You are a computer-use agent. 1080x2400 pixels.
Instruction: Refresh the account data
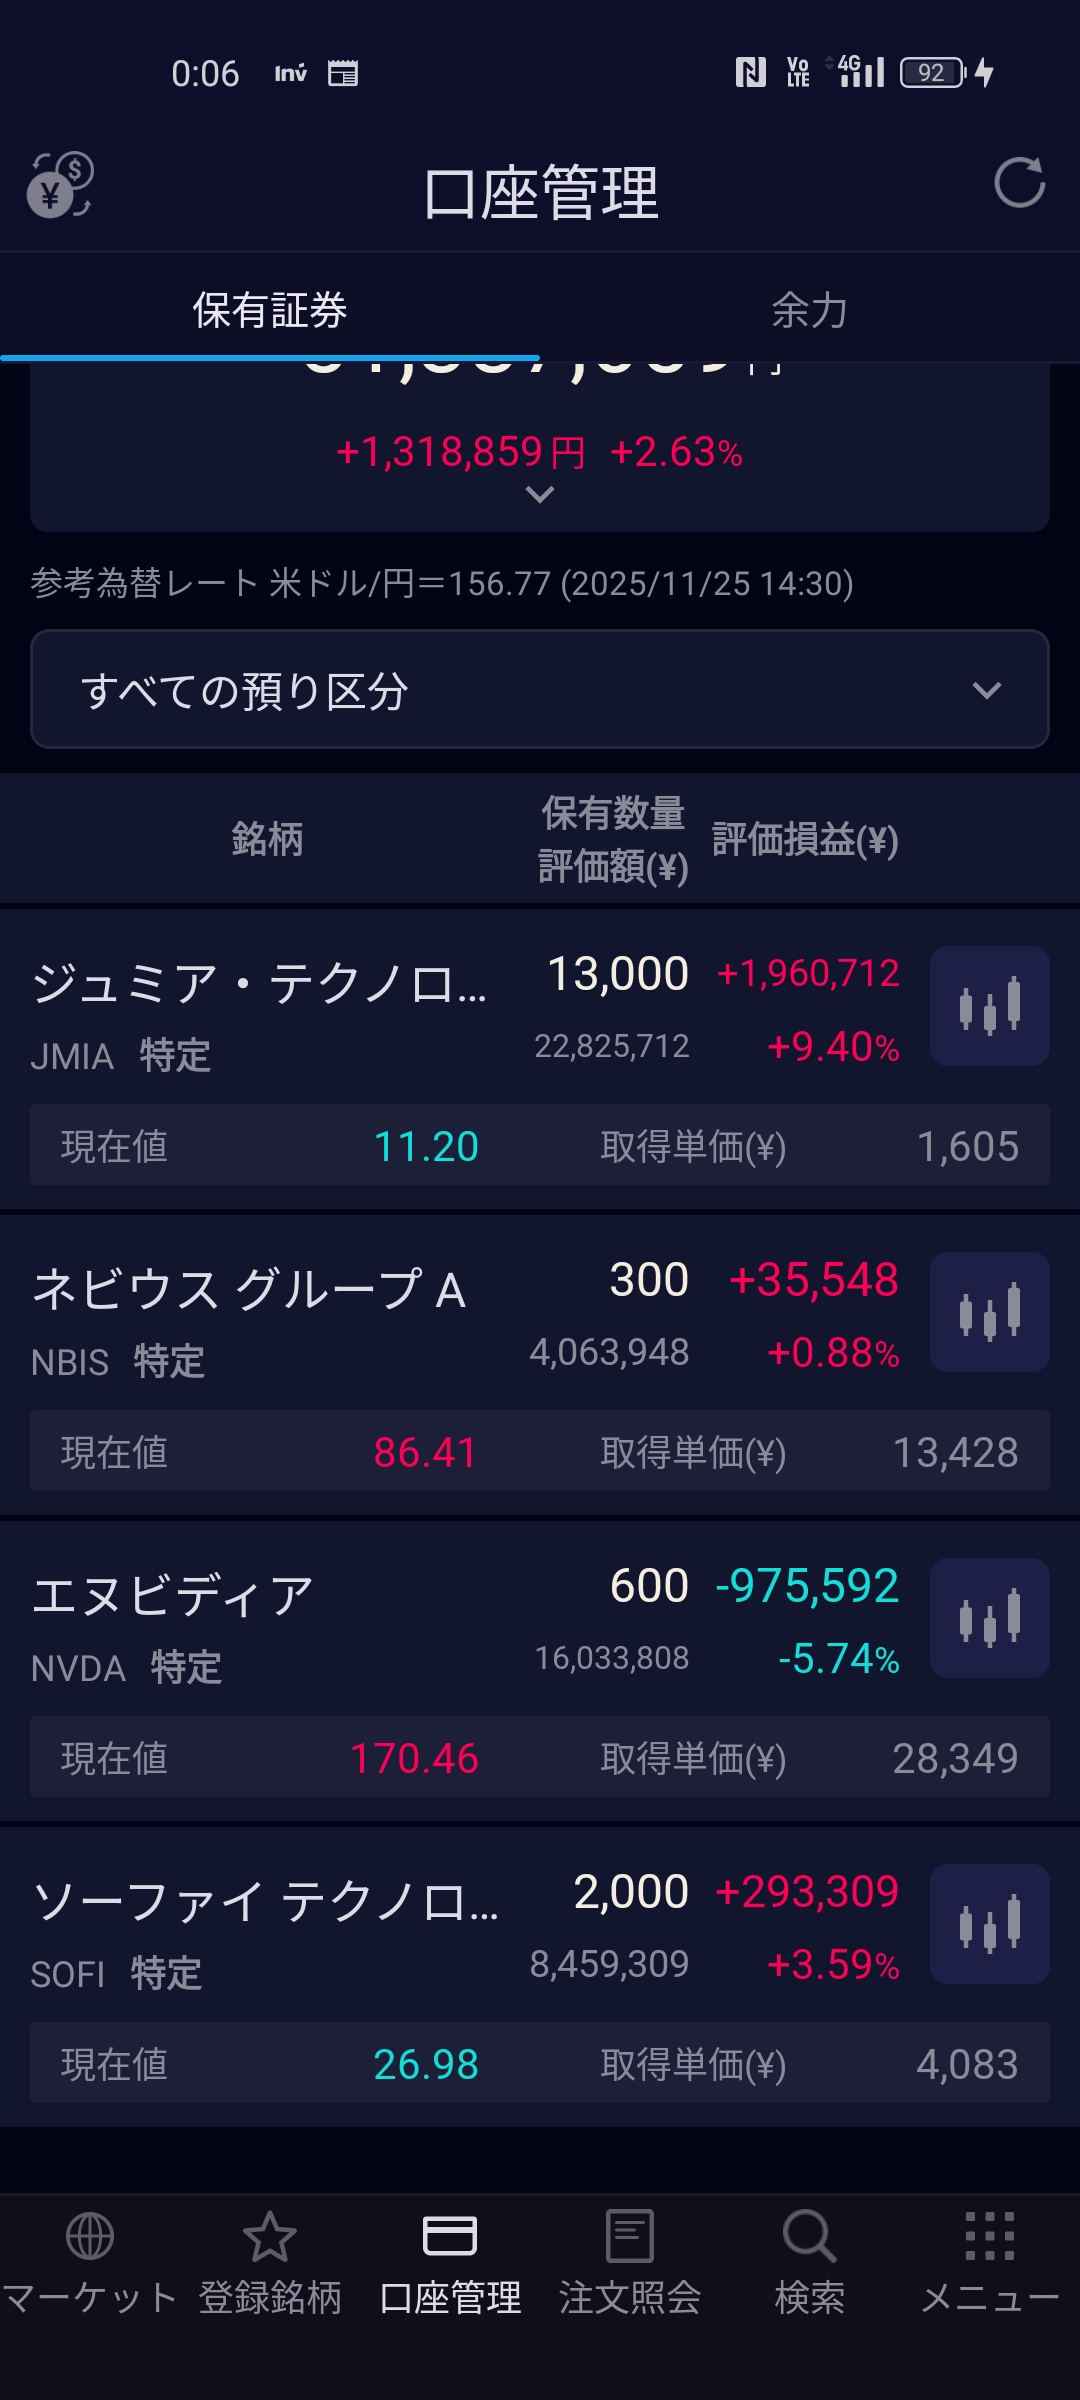tap(1019, 183)
